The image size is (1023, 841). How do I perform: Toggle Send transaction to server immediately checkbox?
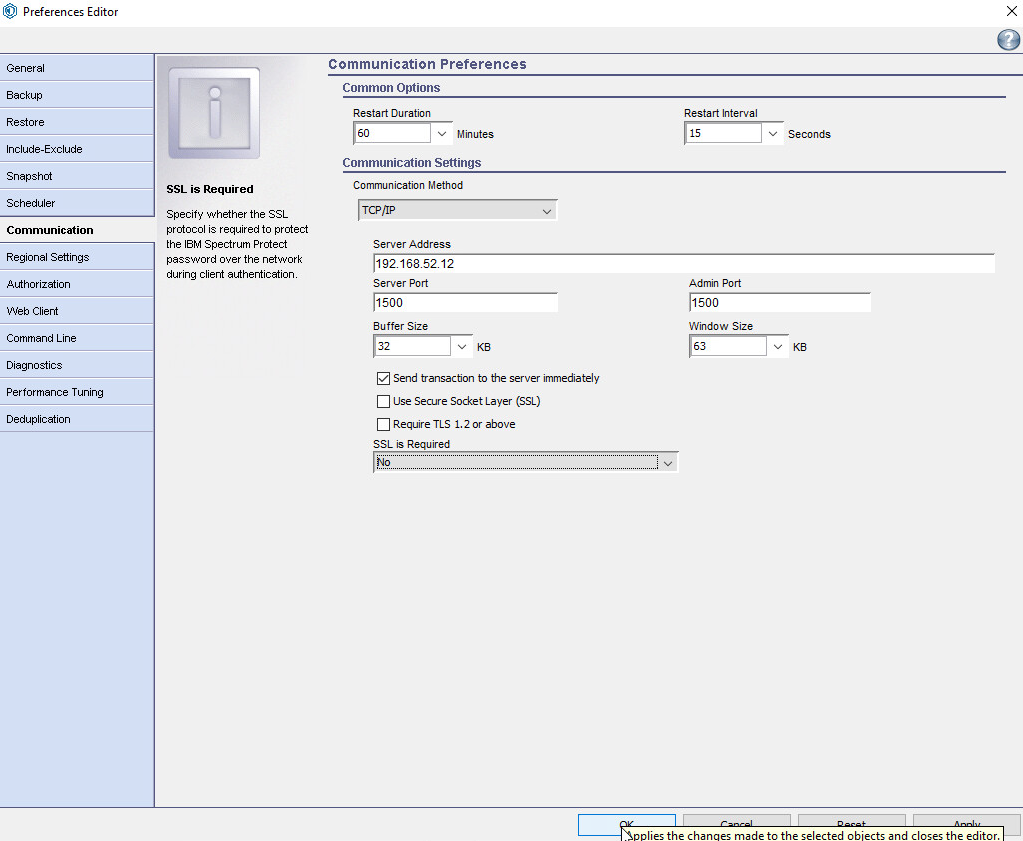[x=383, y=378]
